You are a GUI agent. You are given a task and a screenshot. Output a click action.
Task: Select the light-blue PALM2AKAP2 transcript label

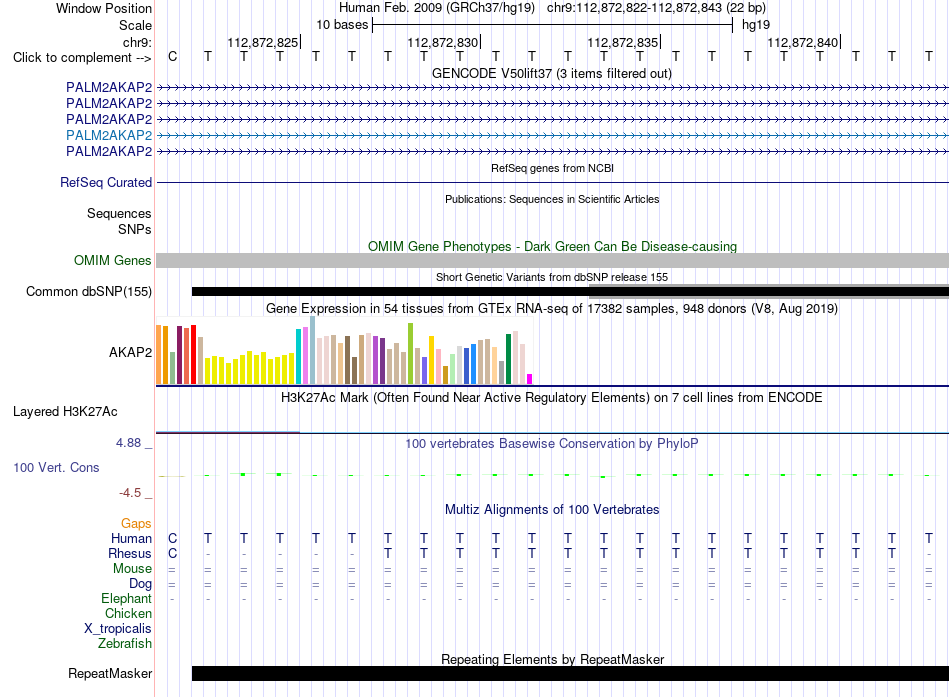tap(109, 135)
